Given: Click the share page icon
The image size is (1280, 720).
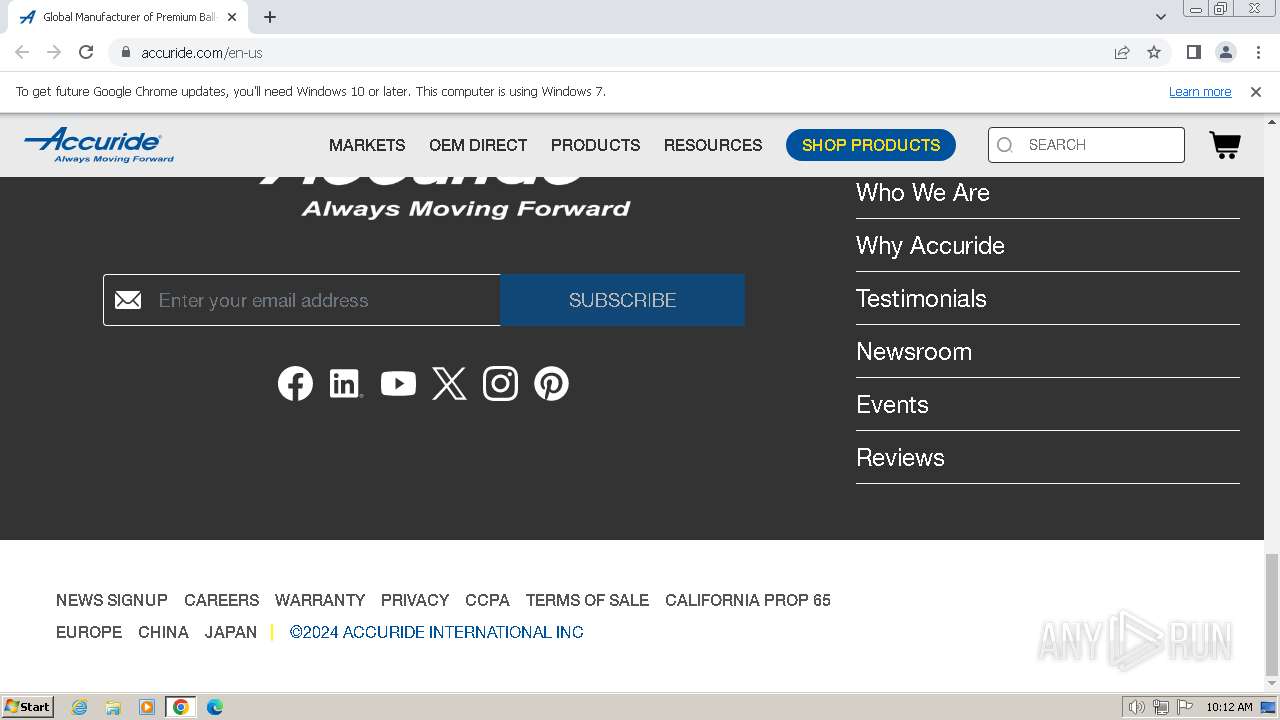Looking at the screenshot, I should coord(1122,52).
